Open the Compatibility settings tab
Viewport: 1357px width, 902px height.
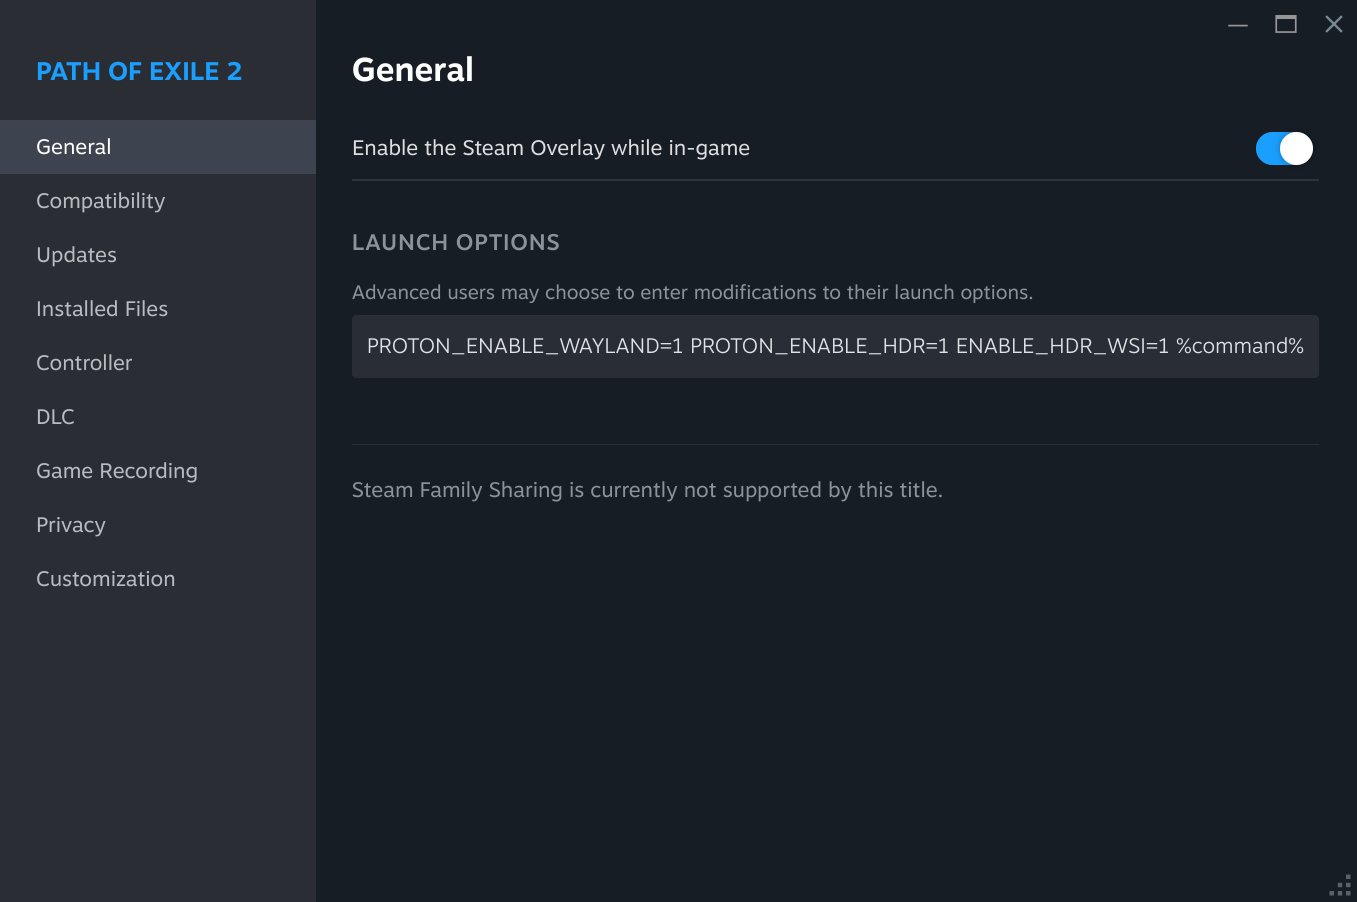coord(100,201)
